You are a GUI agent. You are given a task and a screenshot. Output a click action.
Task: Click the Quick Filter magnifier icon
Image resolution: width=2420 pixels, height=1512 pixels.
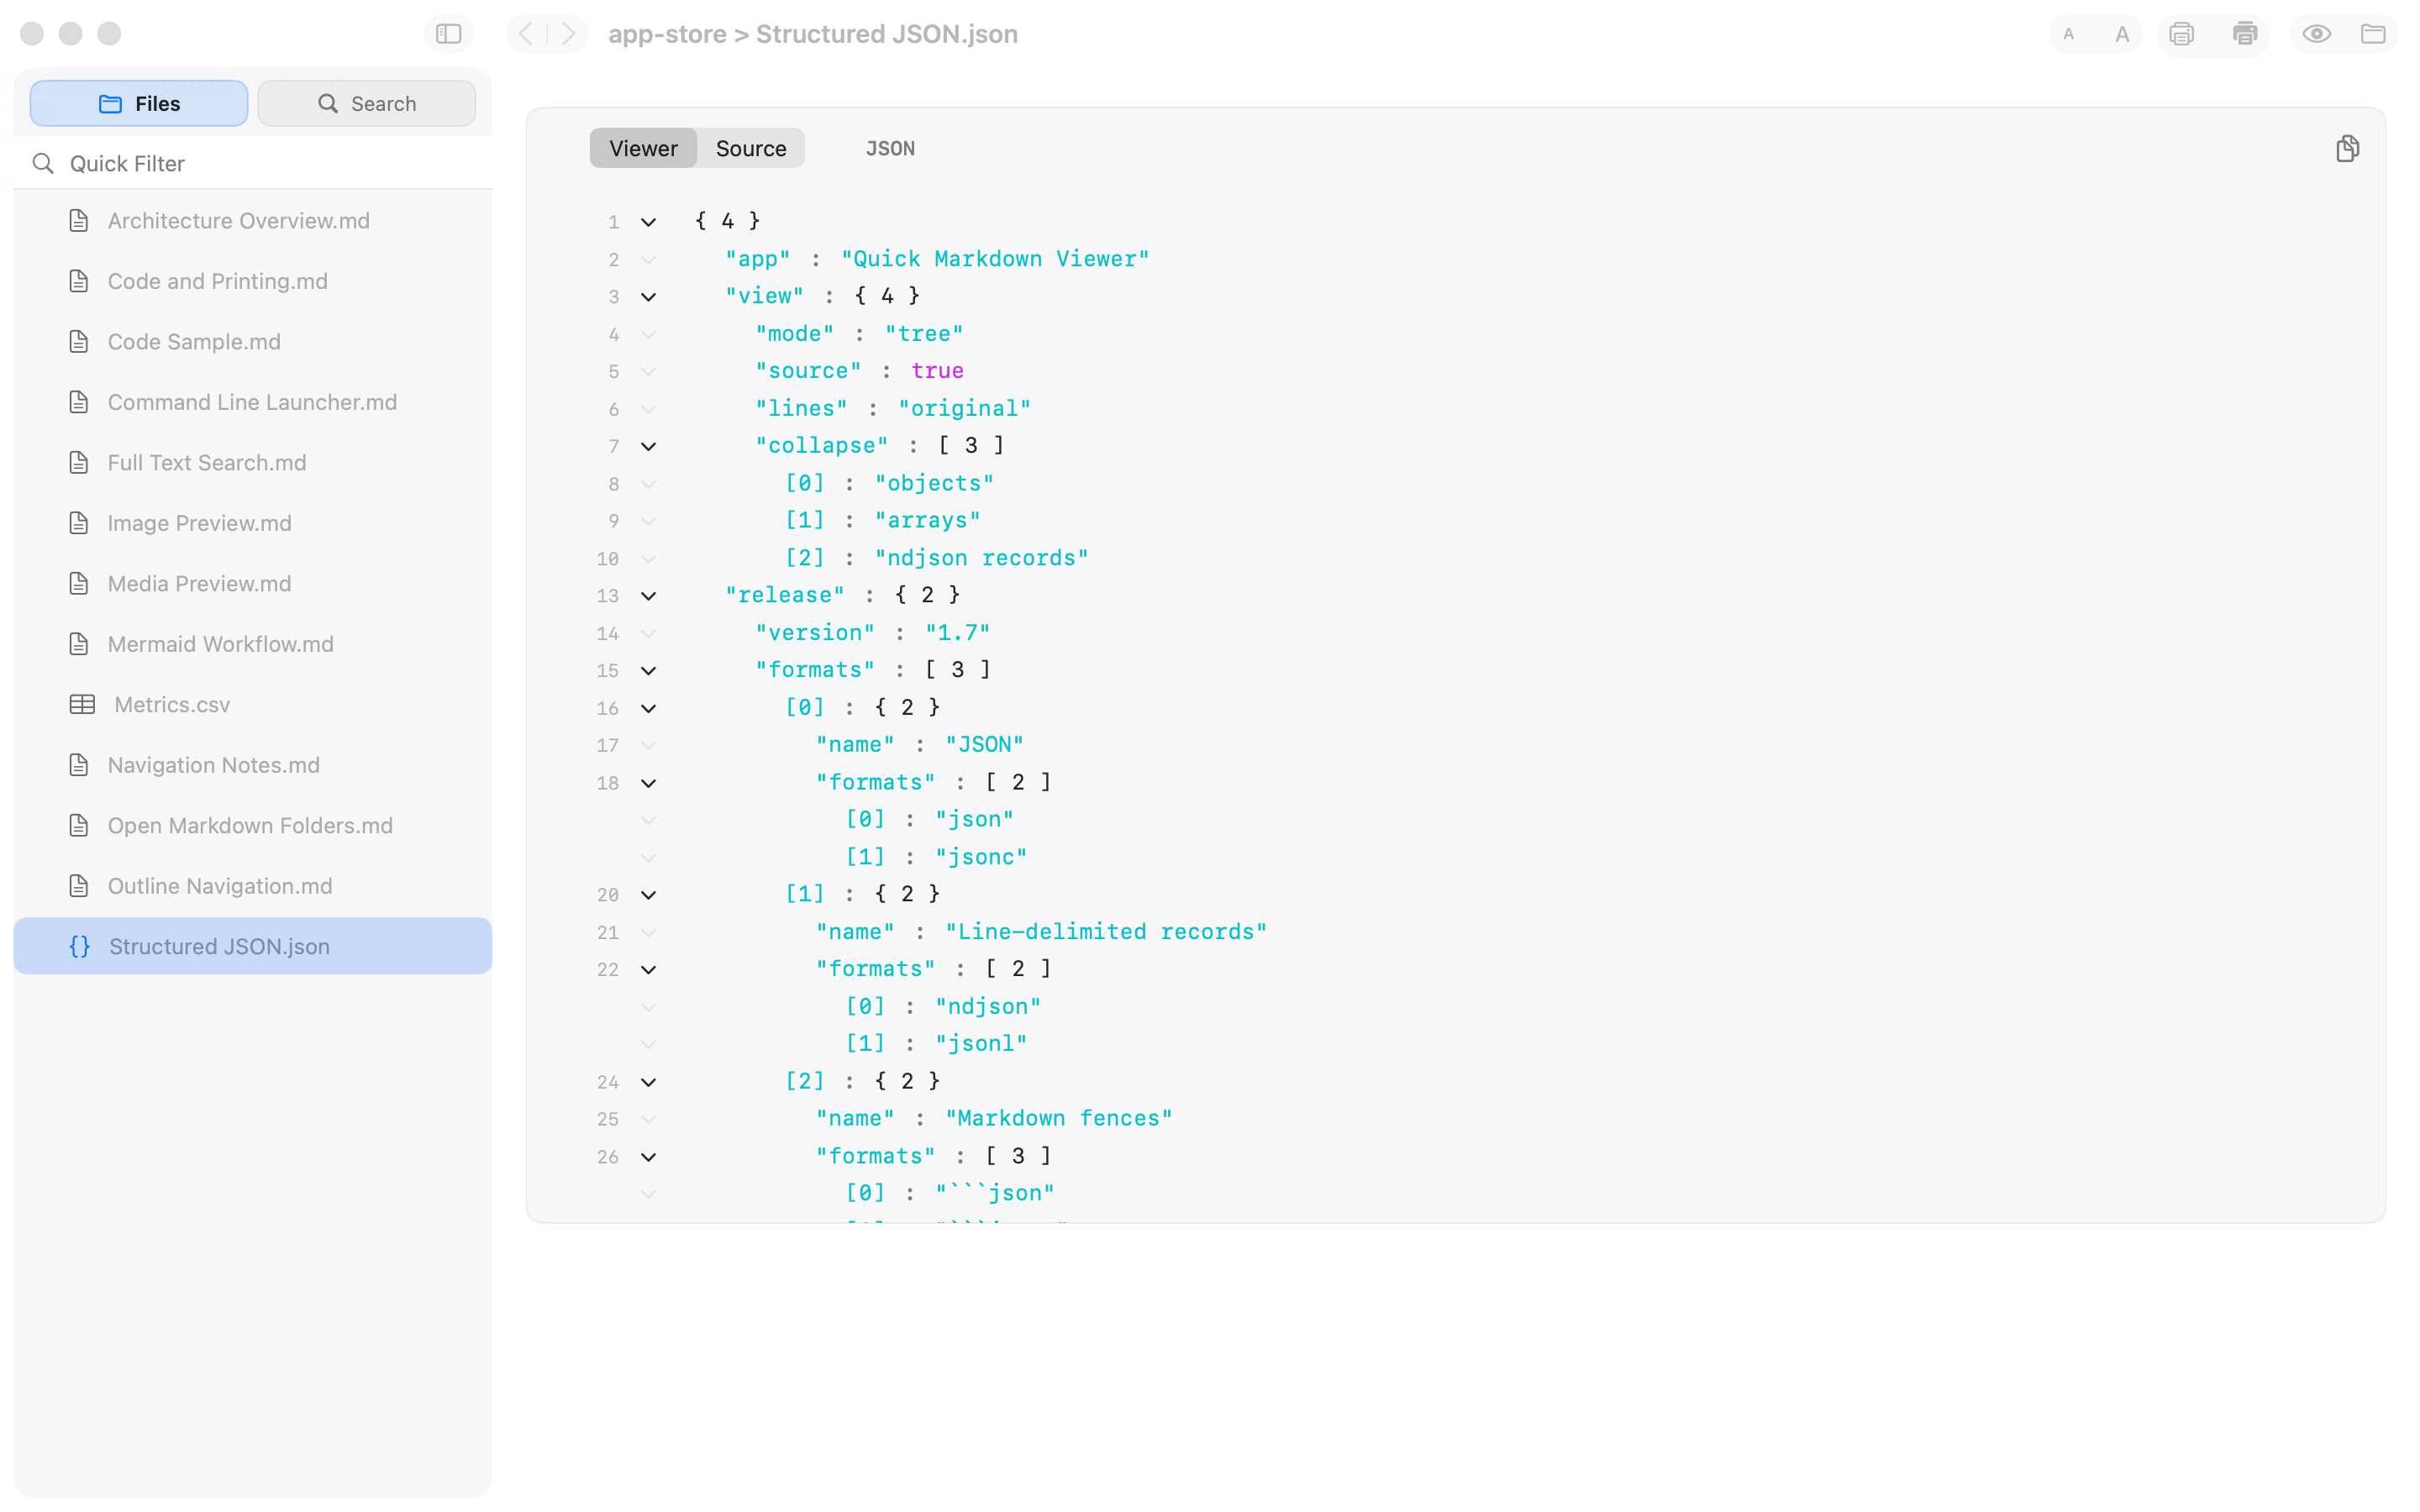click(x=43, y=163)
